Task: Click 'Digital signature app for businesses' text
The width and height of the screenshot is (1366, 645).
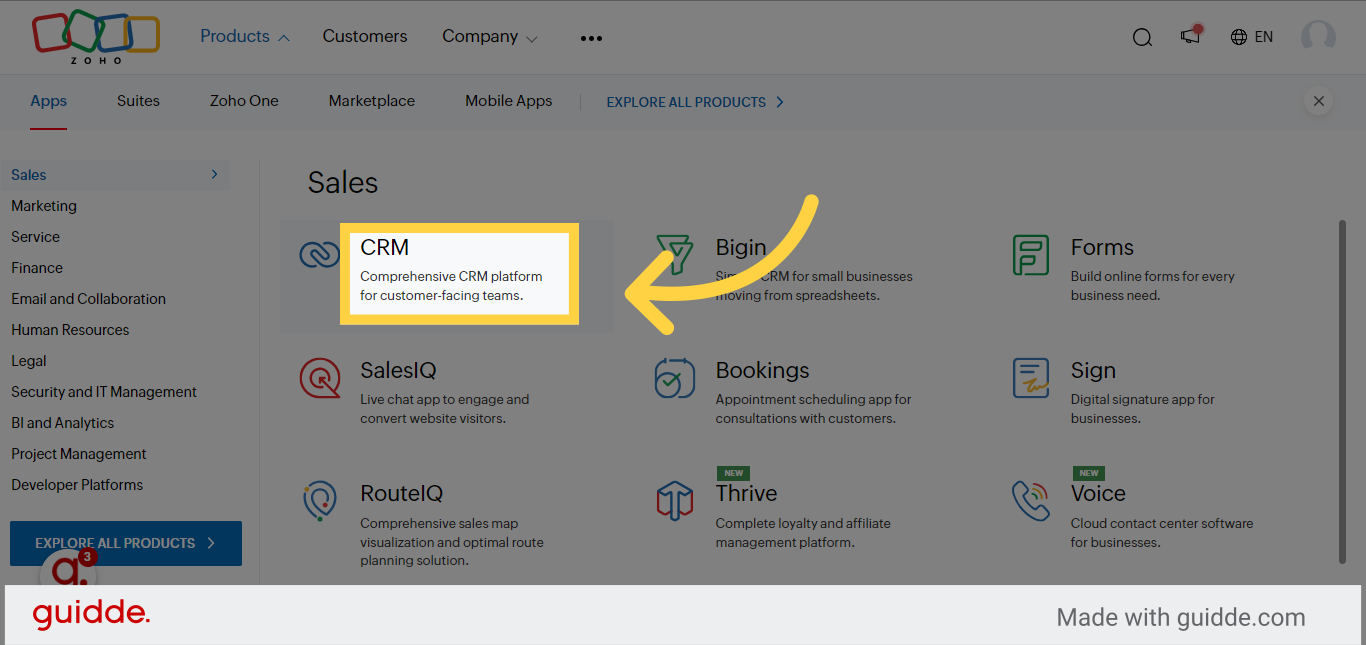Action: click(x=1142, y=409)
